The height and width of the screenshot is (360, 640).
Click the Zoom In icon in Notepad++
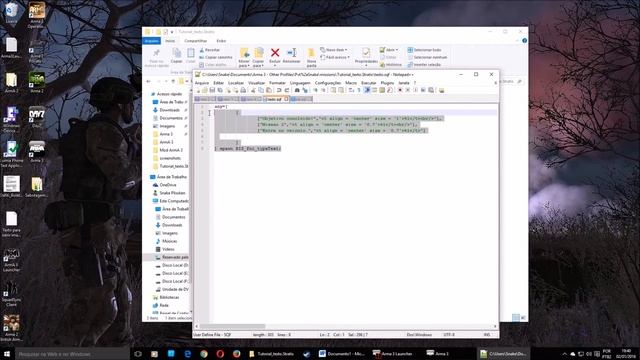point(315,90)
